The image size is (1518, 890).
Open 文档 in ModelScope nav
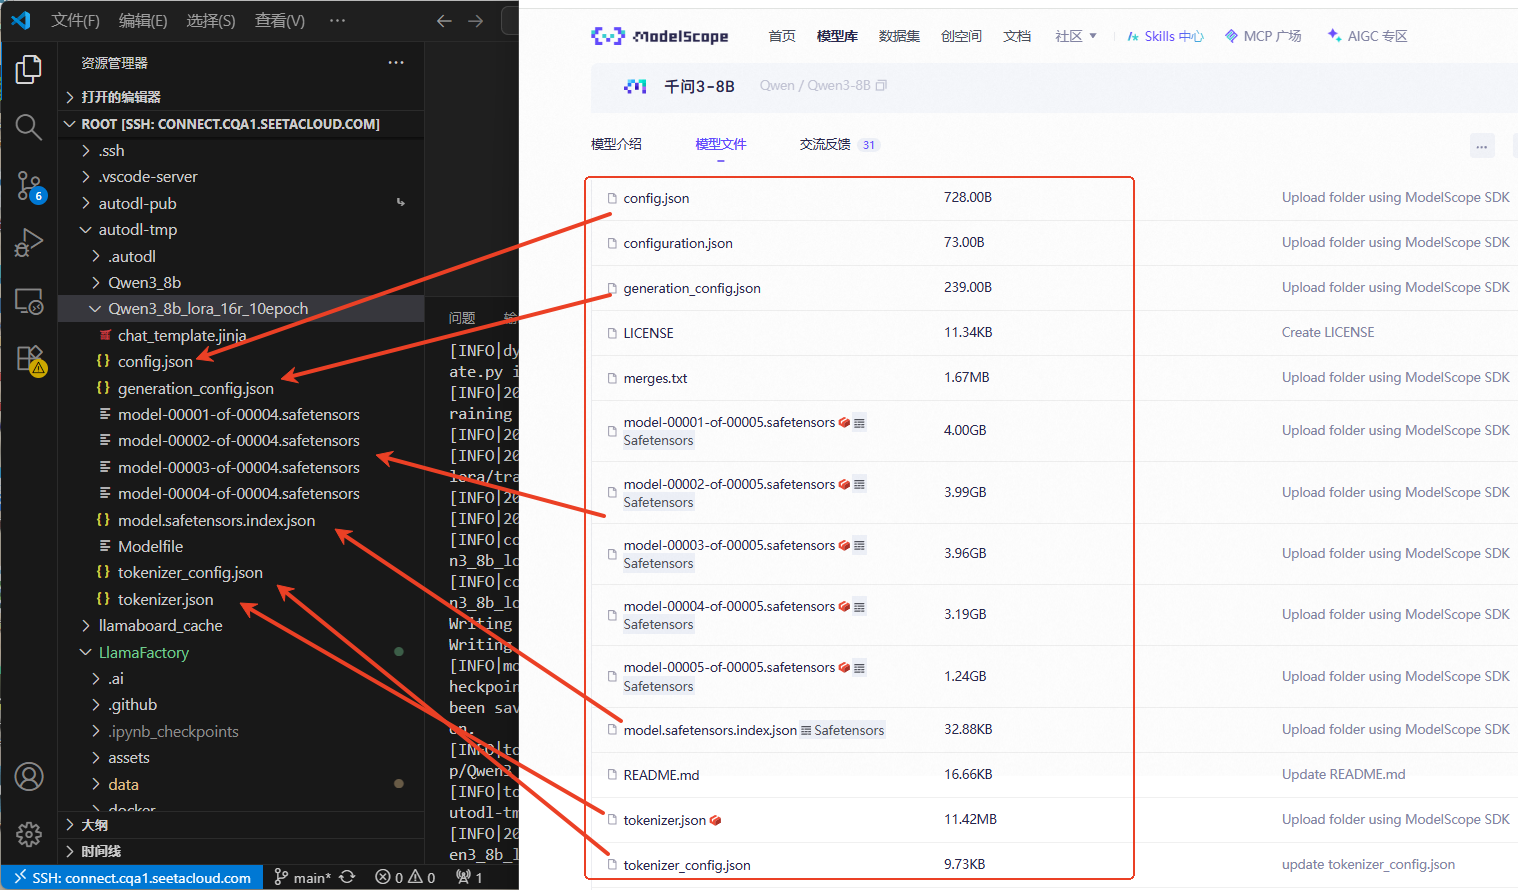pos(1017,36)
